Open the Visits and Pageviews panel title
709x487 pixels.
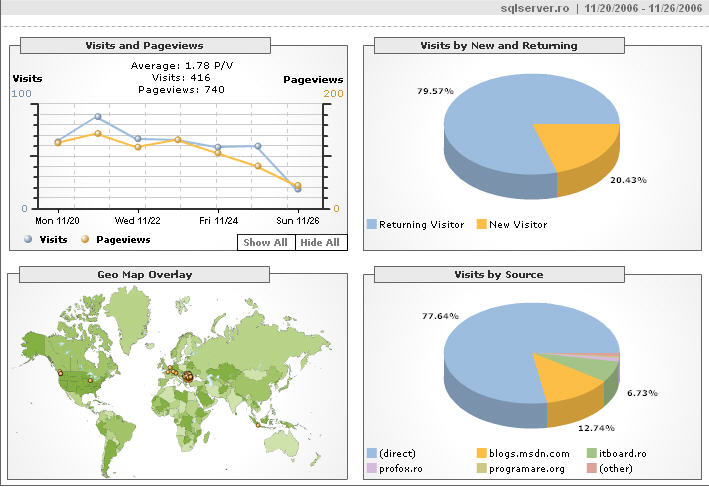click(146, 45)
